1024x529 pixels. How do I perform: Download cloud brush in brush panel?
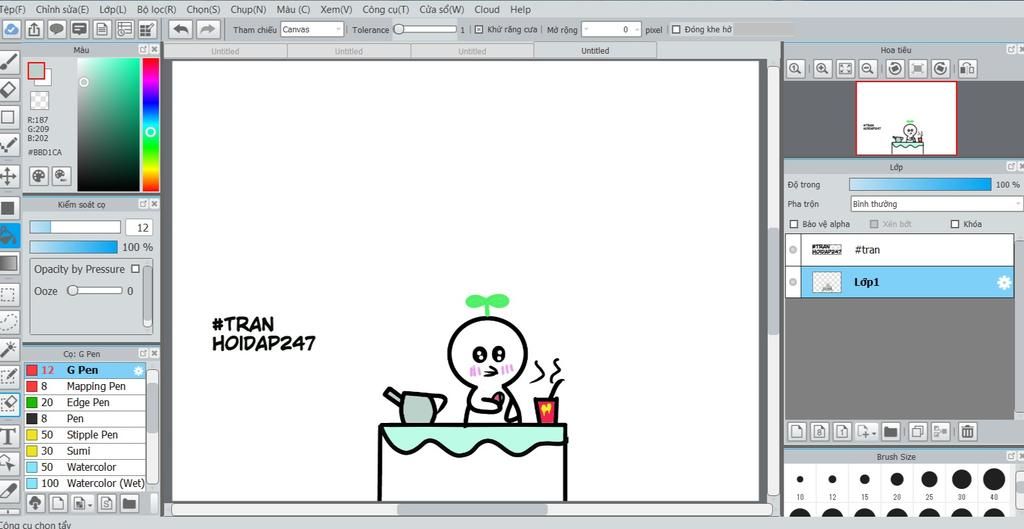coord(36,503)
